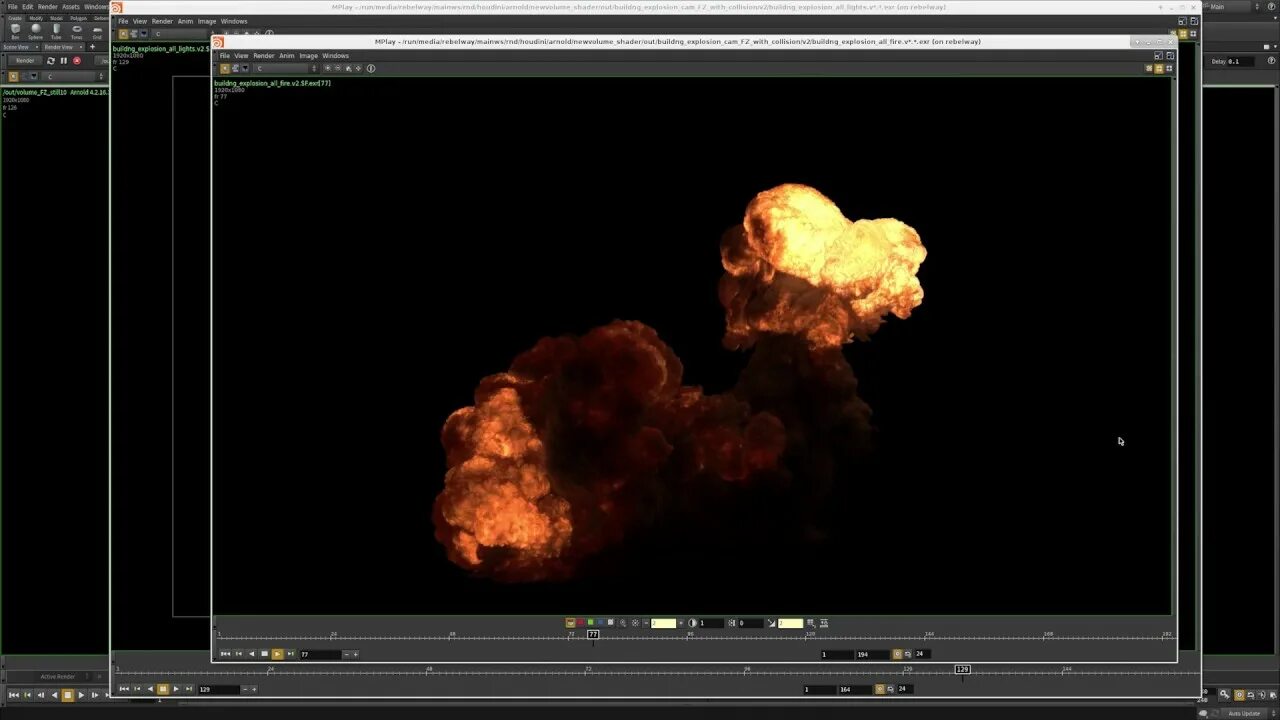
Task: Click Render button in Houdini render view
Action: click(x=25, y=61)
